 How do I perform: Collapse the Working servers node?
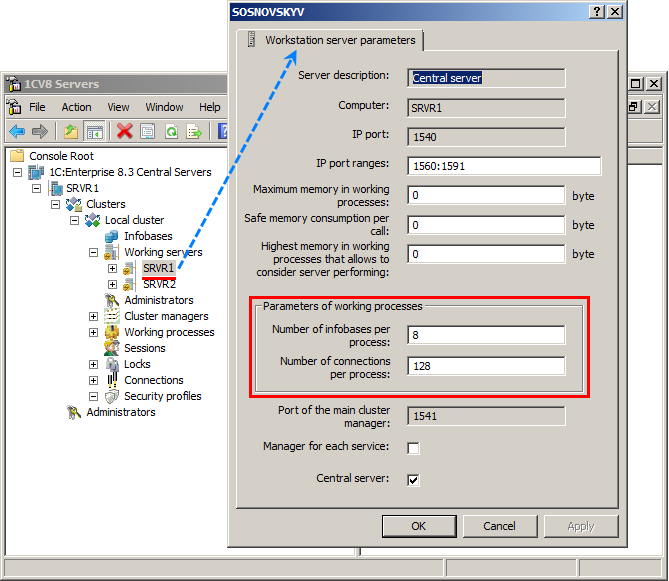[x=93, y=253]
